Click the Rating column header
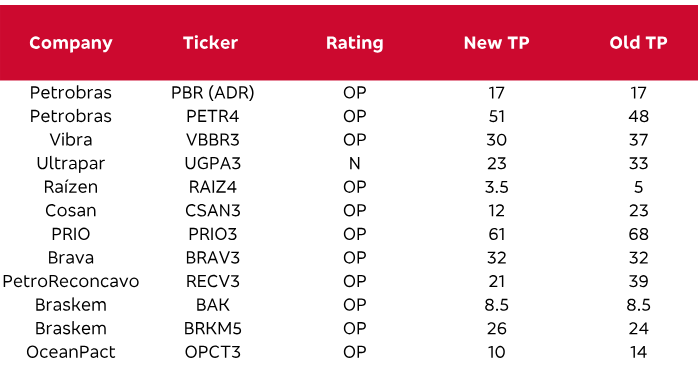This screenshot has height=366, width=698. (354, 43)
